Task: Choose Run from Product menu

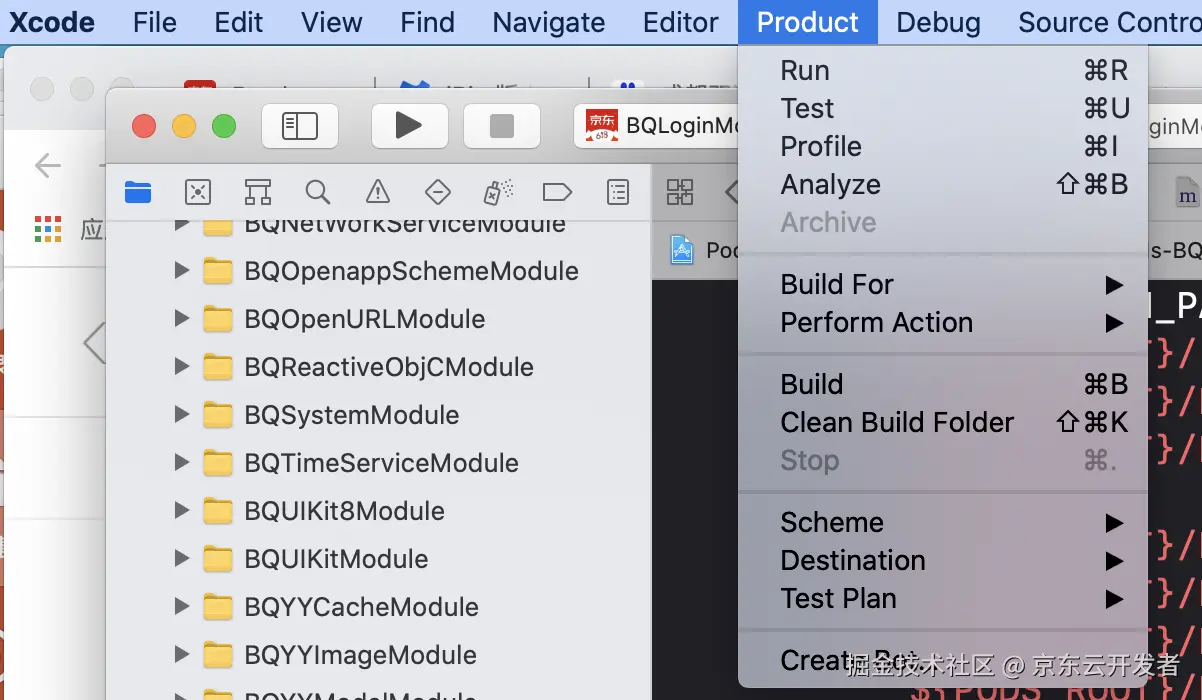Action: tap(943, 71)
